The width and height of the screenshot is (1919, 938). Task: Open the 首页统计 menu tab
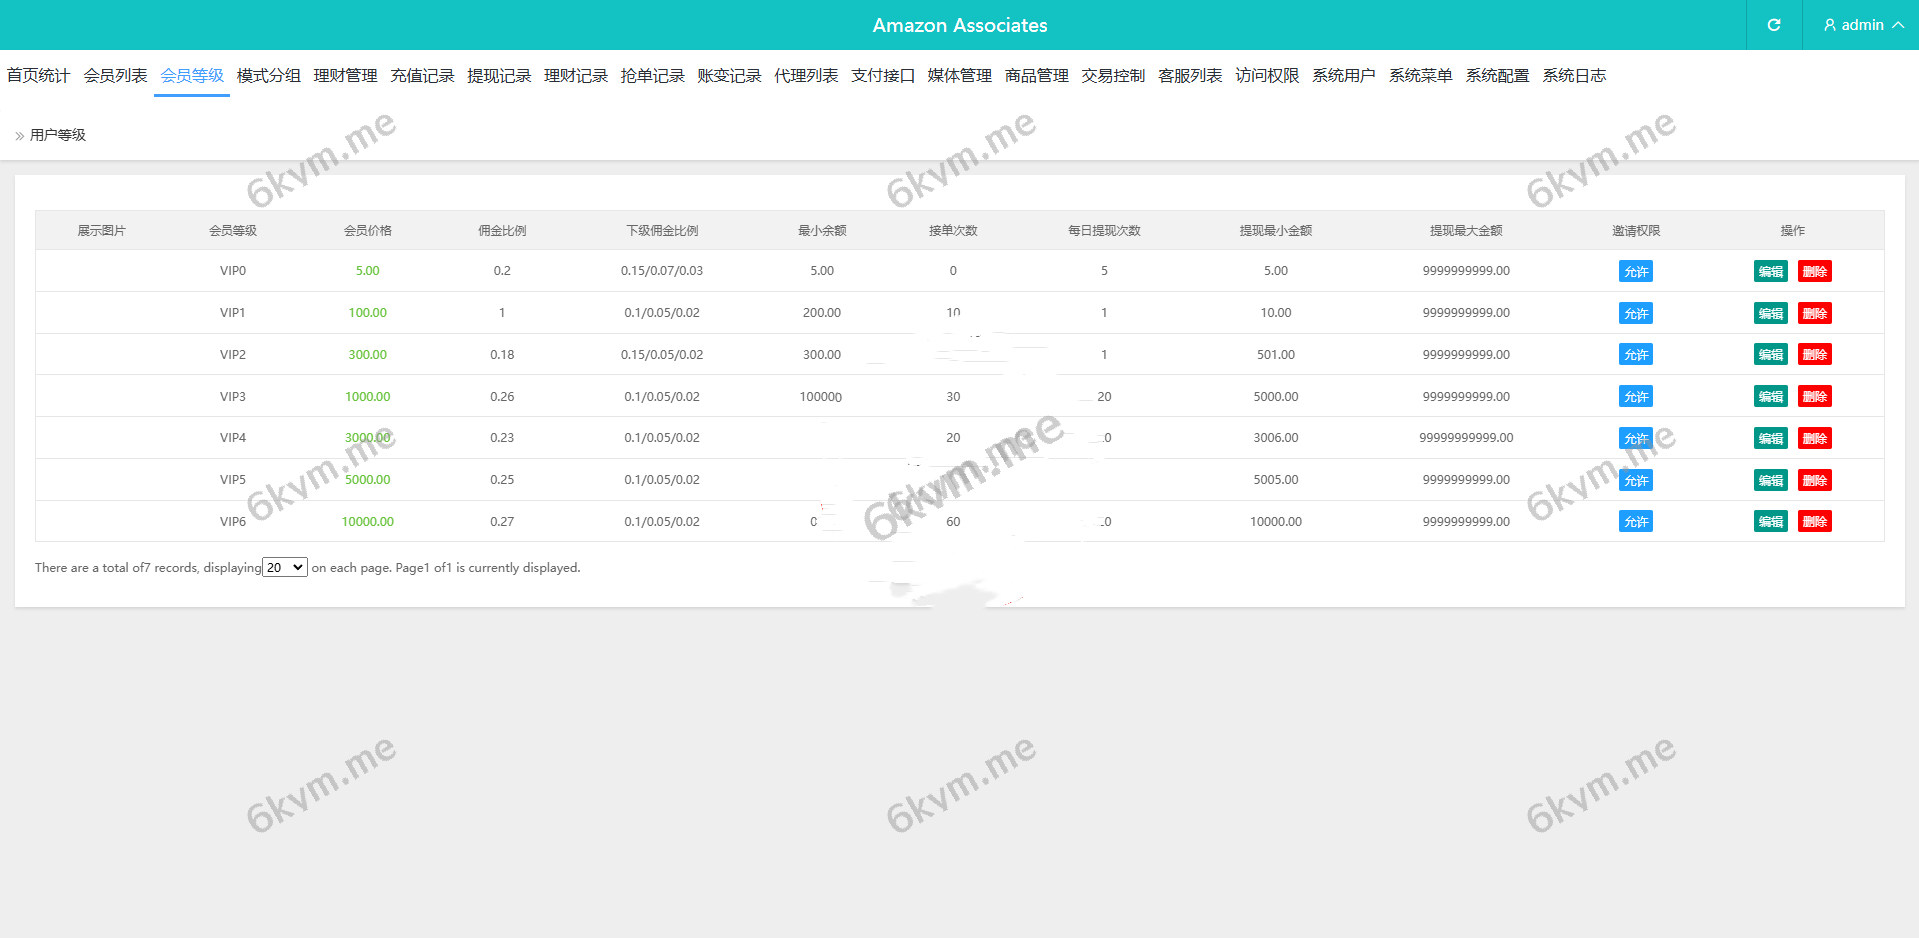click(38, 76)
